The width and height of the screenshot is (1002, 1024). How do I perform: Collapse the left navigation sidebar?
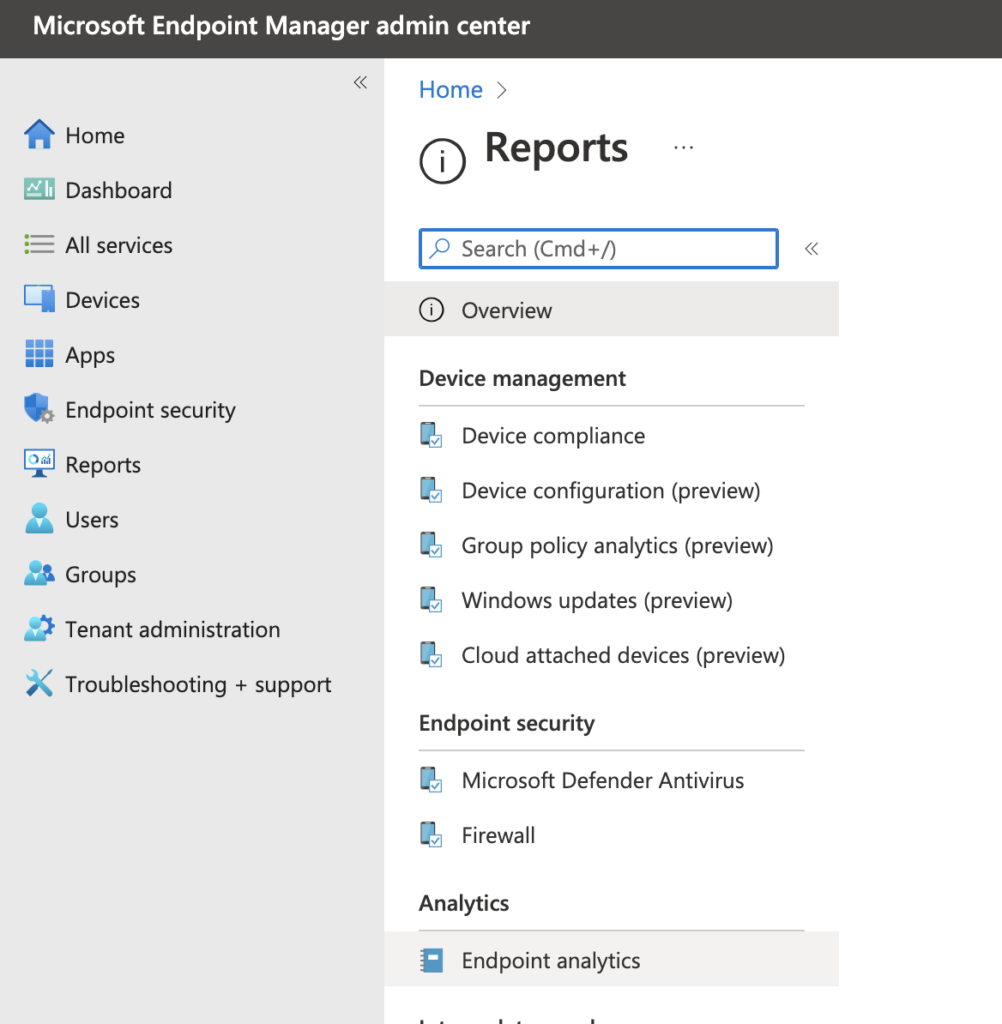[360, 82]
